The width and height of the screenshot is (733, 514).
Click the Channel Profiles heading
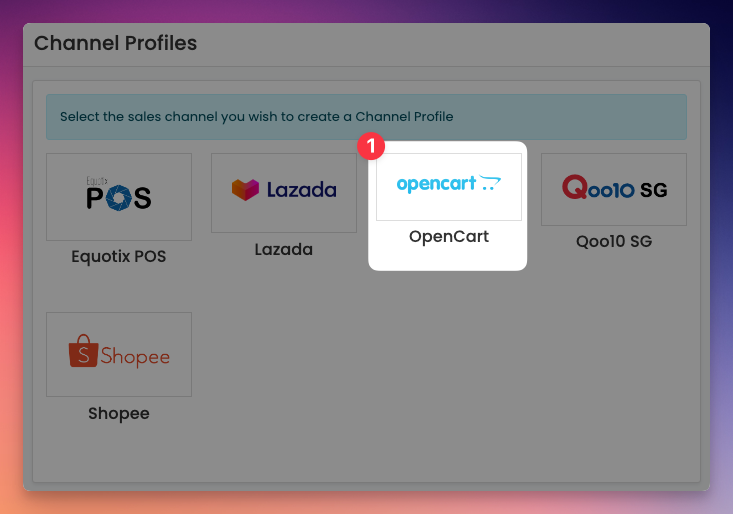pyautogui.click(x=115, y=43)
